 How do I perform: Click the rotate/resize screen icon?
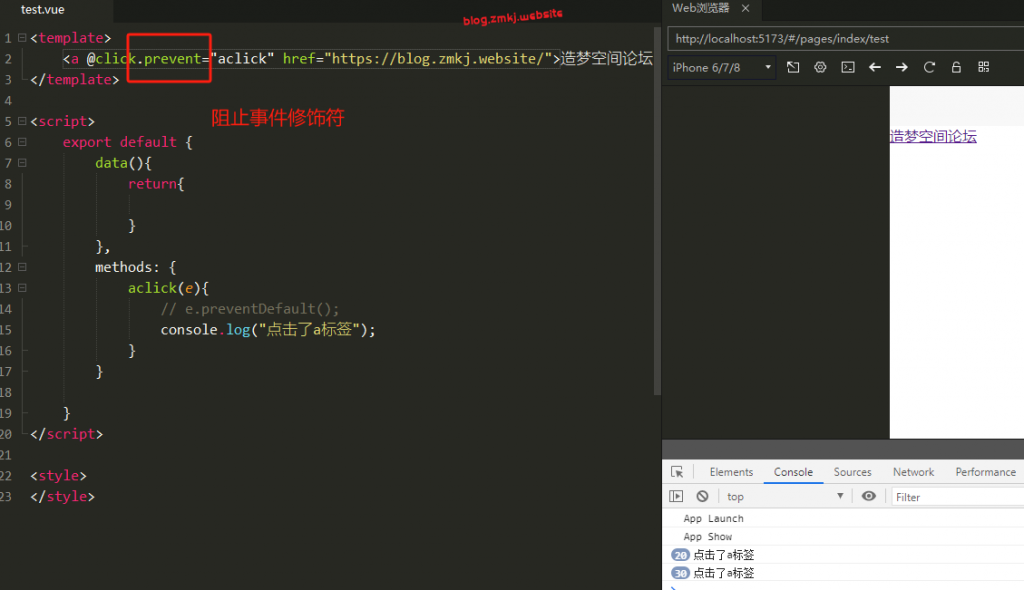point(793,67)
